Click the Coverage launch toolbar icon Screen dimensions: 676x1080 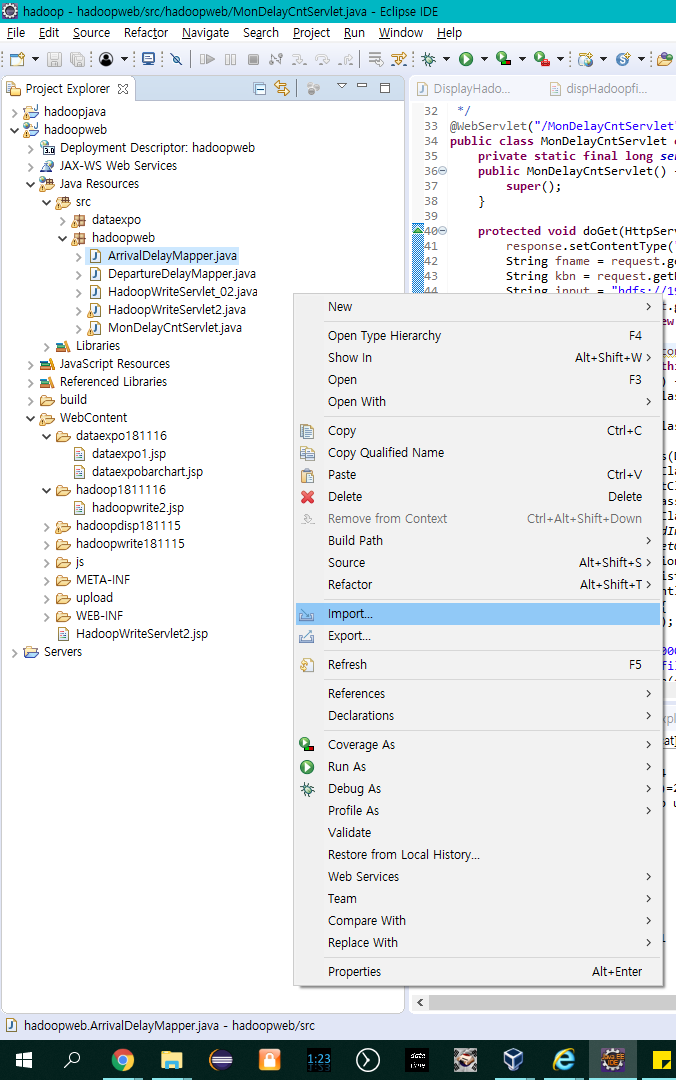(504, 59)
